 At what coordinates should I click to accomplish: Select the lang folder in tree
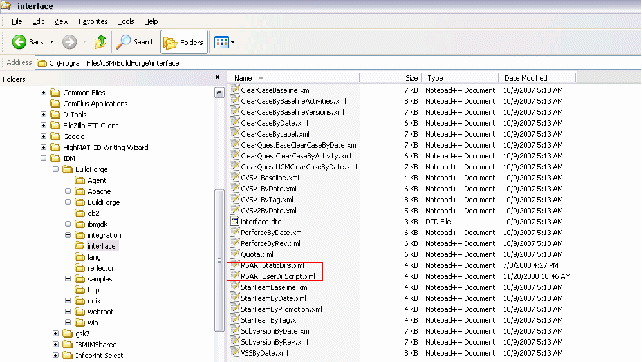click(88, 257)
